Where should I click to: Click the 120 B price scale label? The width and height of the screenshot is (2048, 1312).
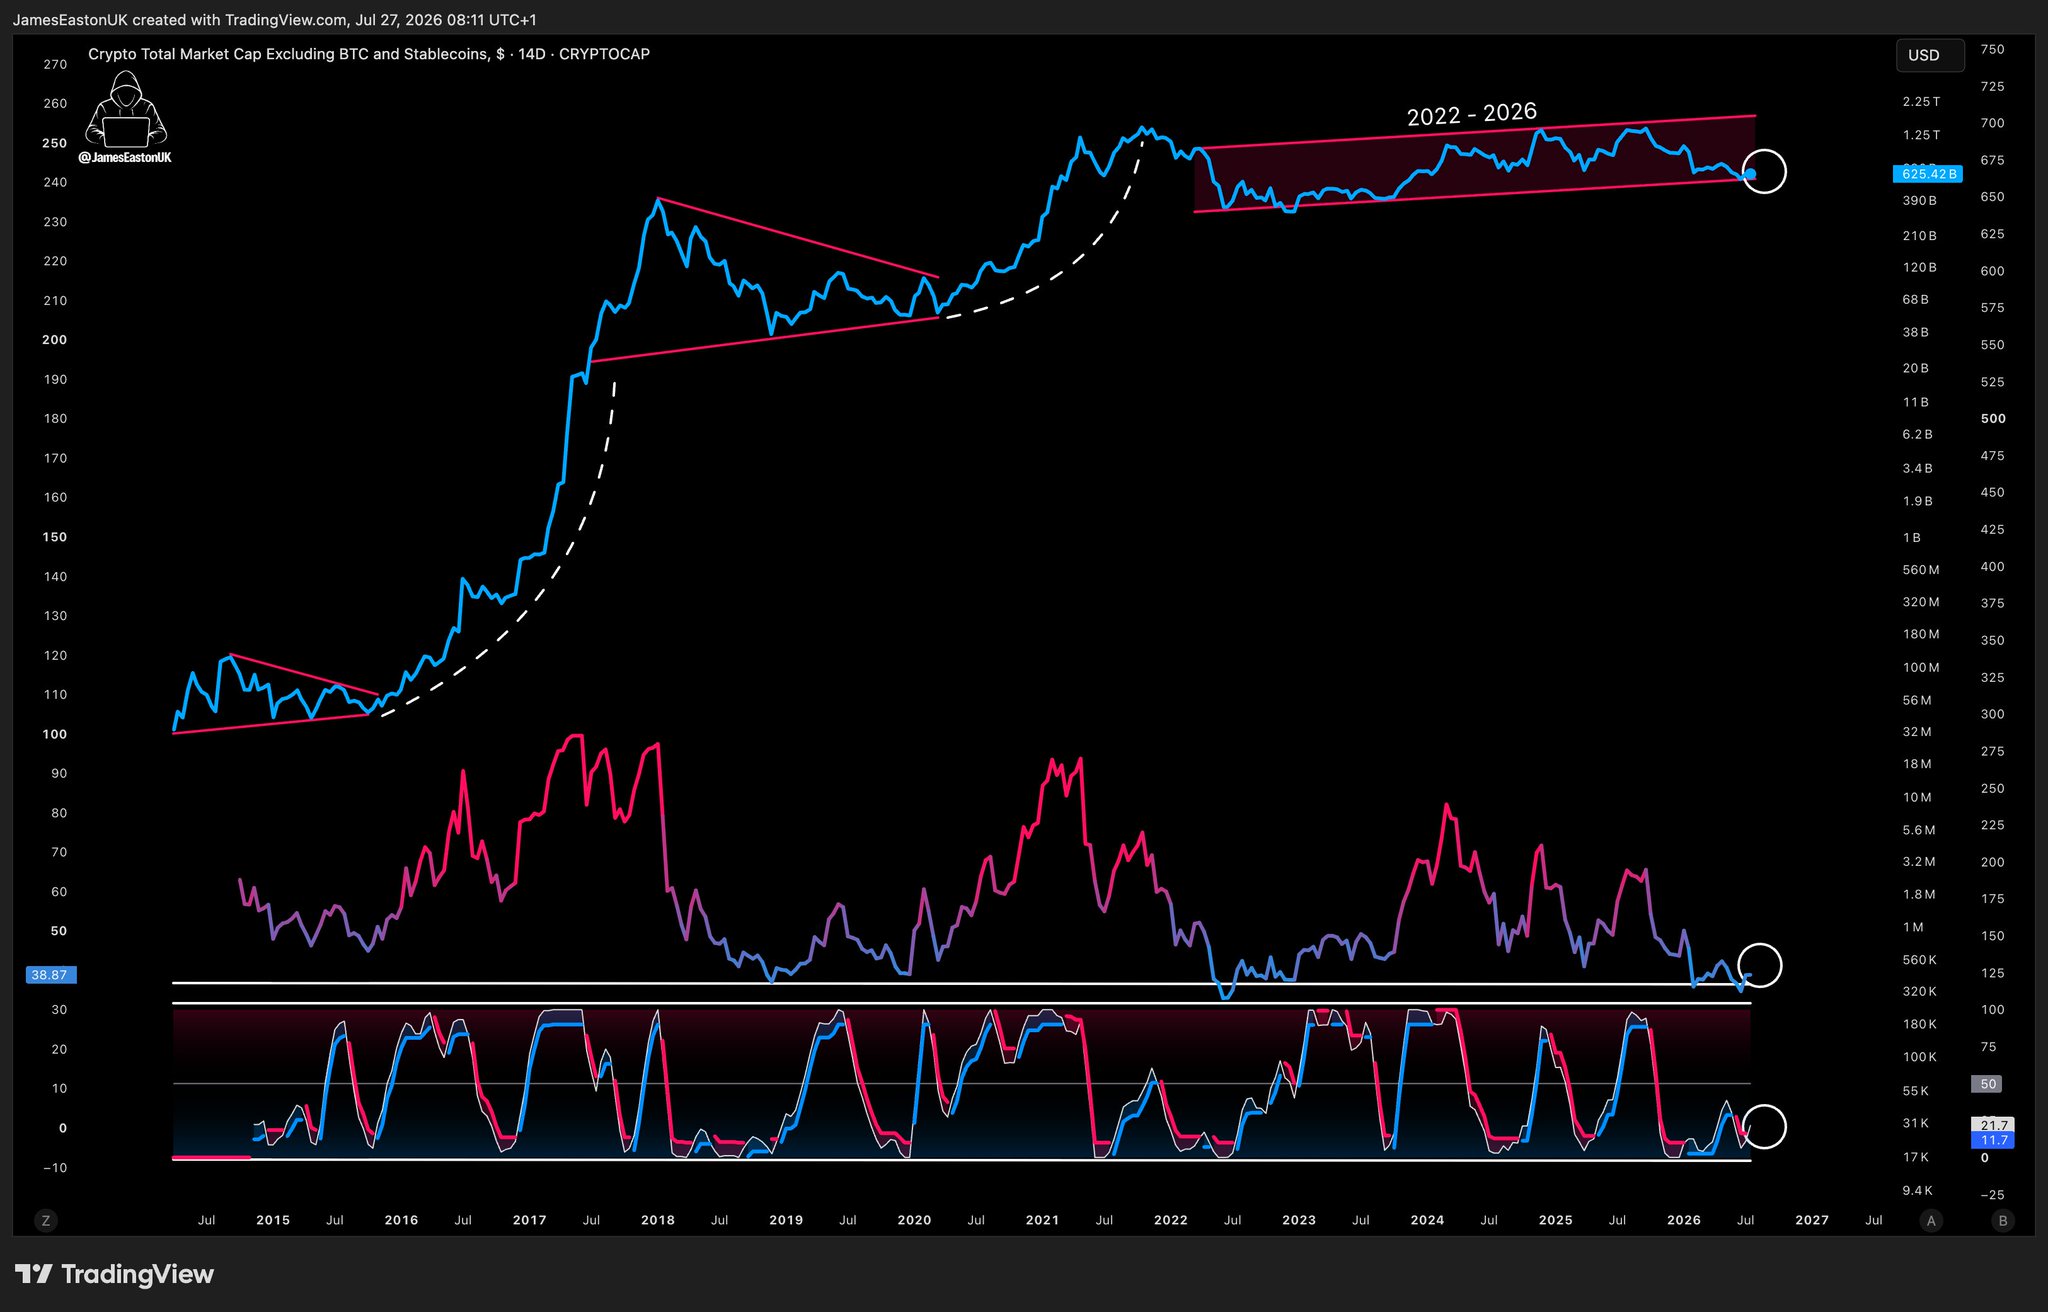(x=1919, y=268)
